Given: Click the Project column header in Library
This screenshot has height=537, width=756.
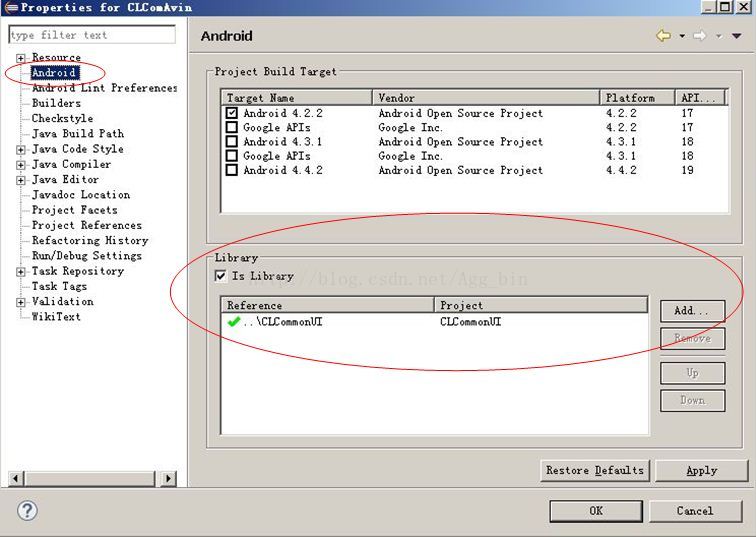Looking at the screenshot, I should 541,305.
